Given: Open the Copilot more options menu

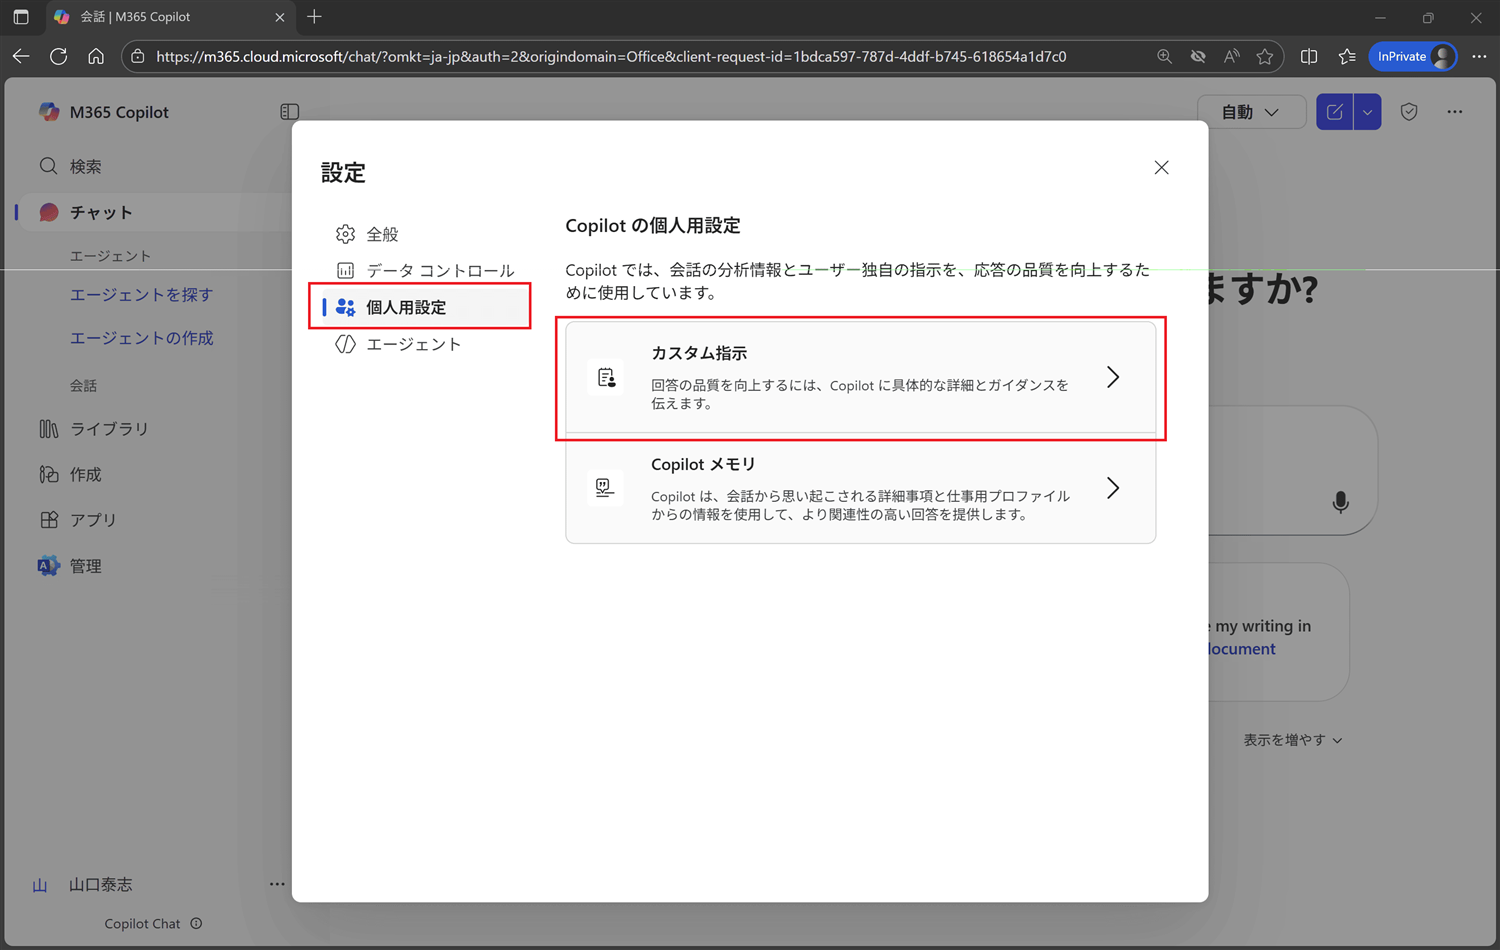Looking at the screenshot, I should (x=1455, y=112).
